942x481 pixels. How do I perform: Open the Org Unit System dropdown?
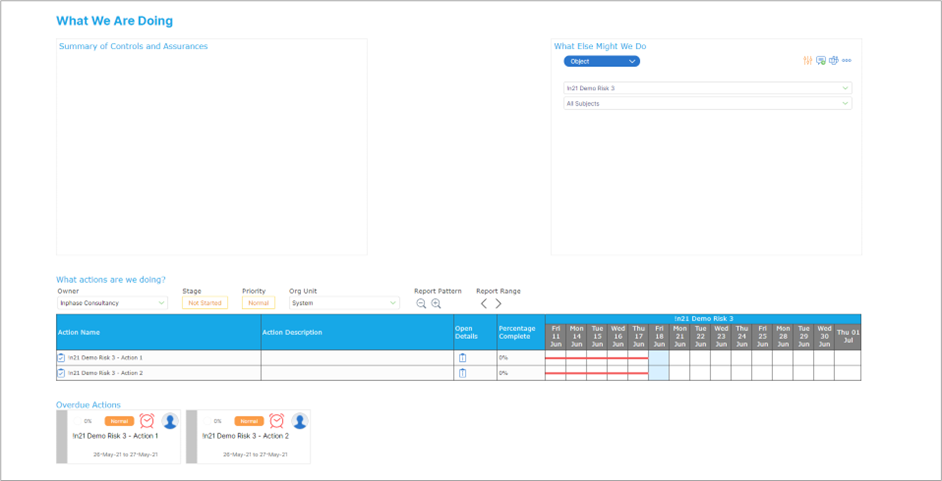344,303
